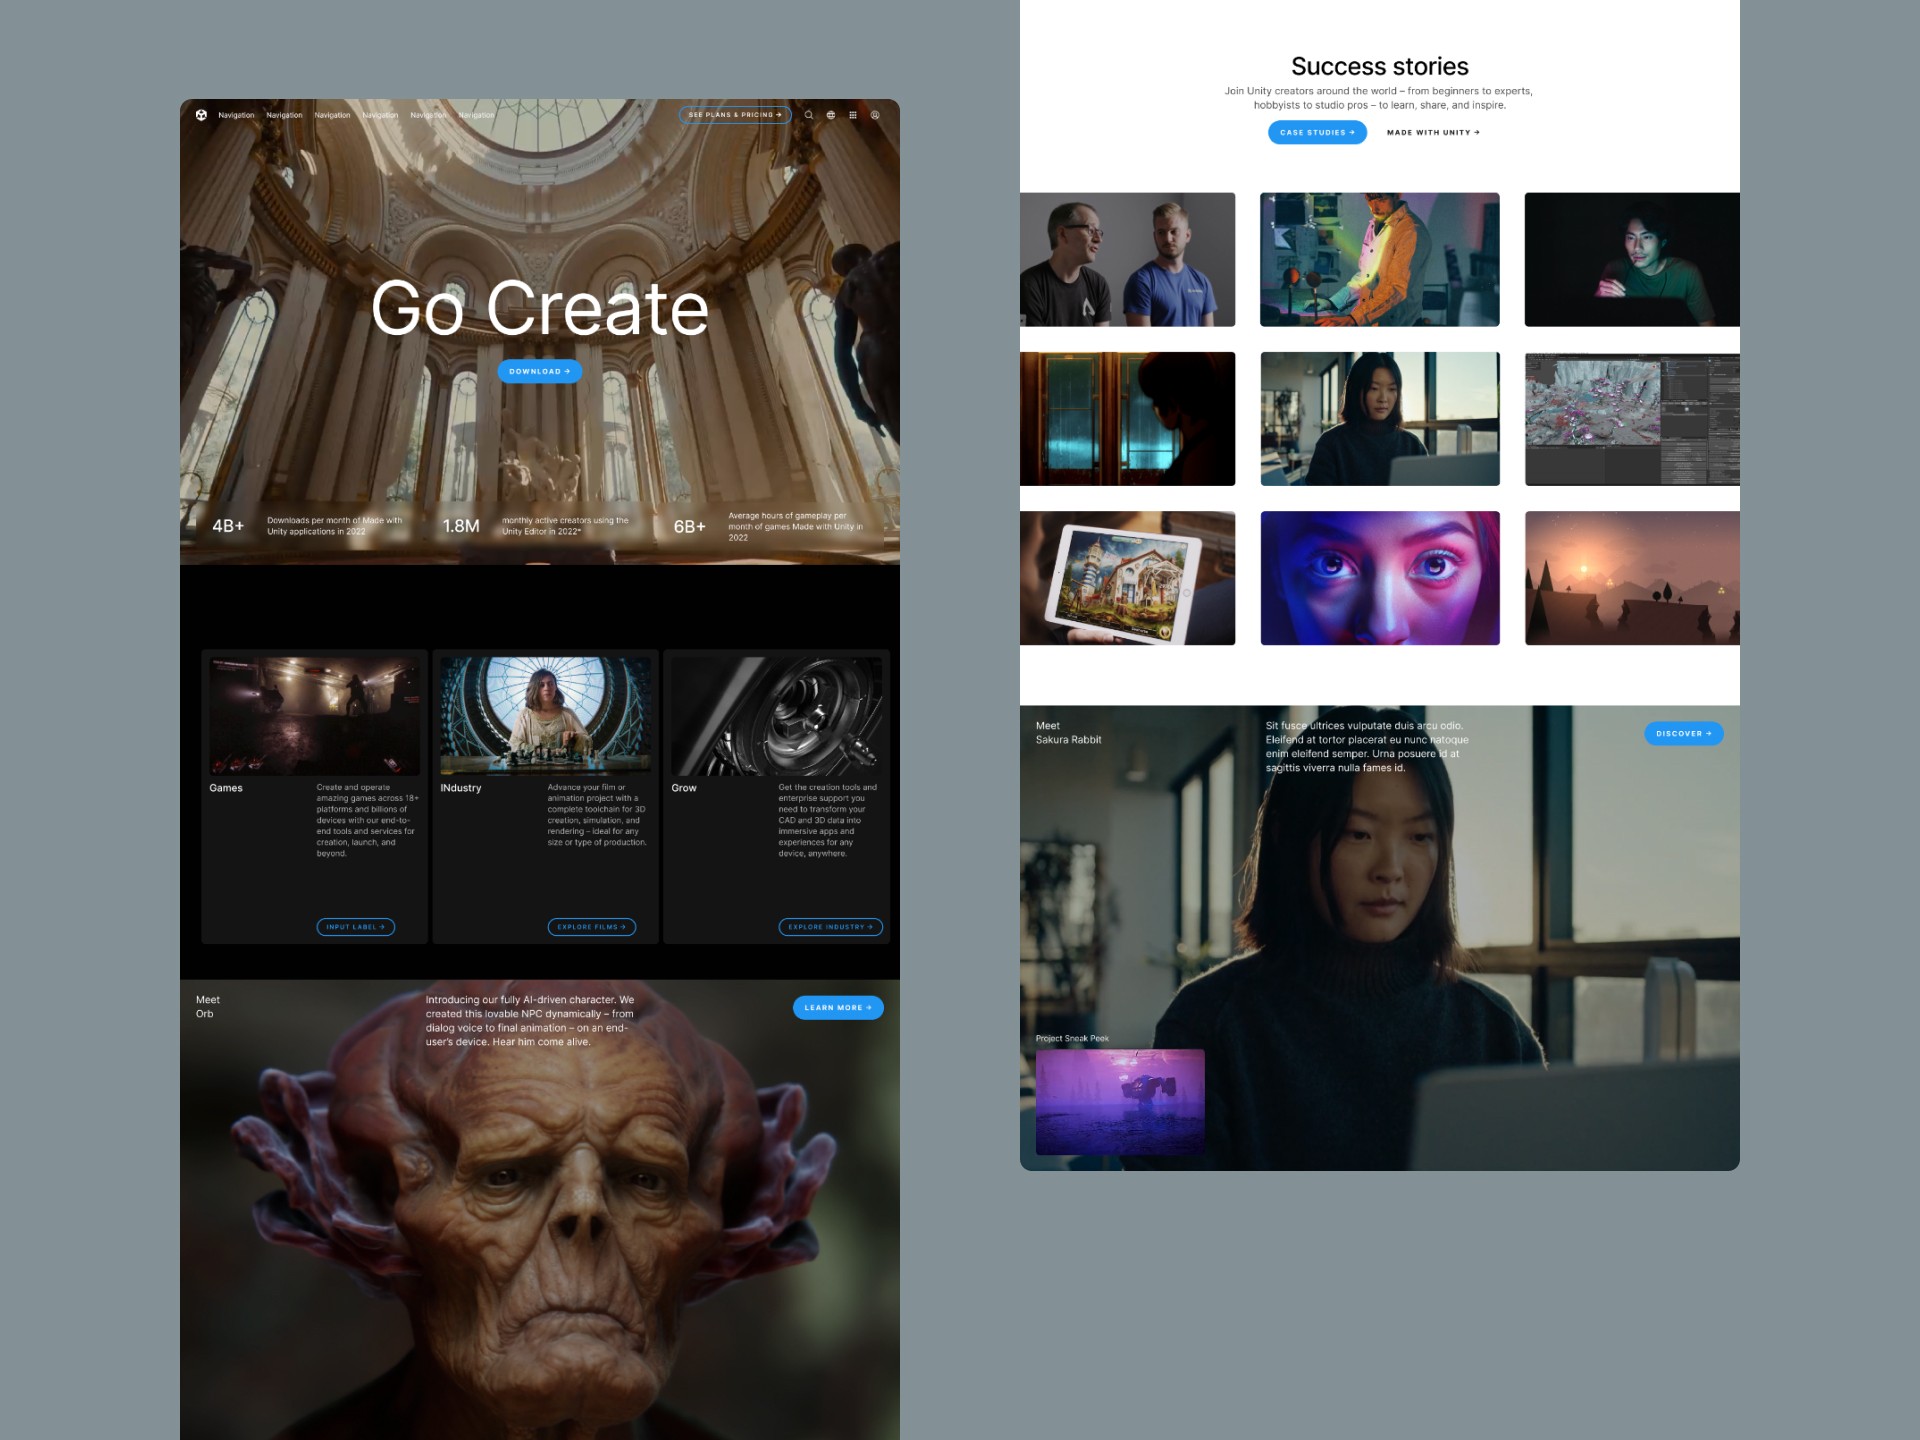
Task: Open the search magnifier icon
Action: 809,115
